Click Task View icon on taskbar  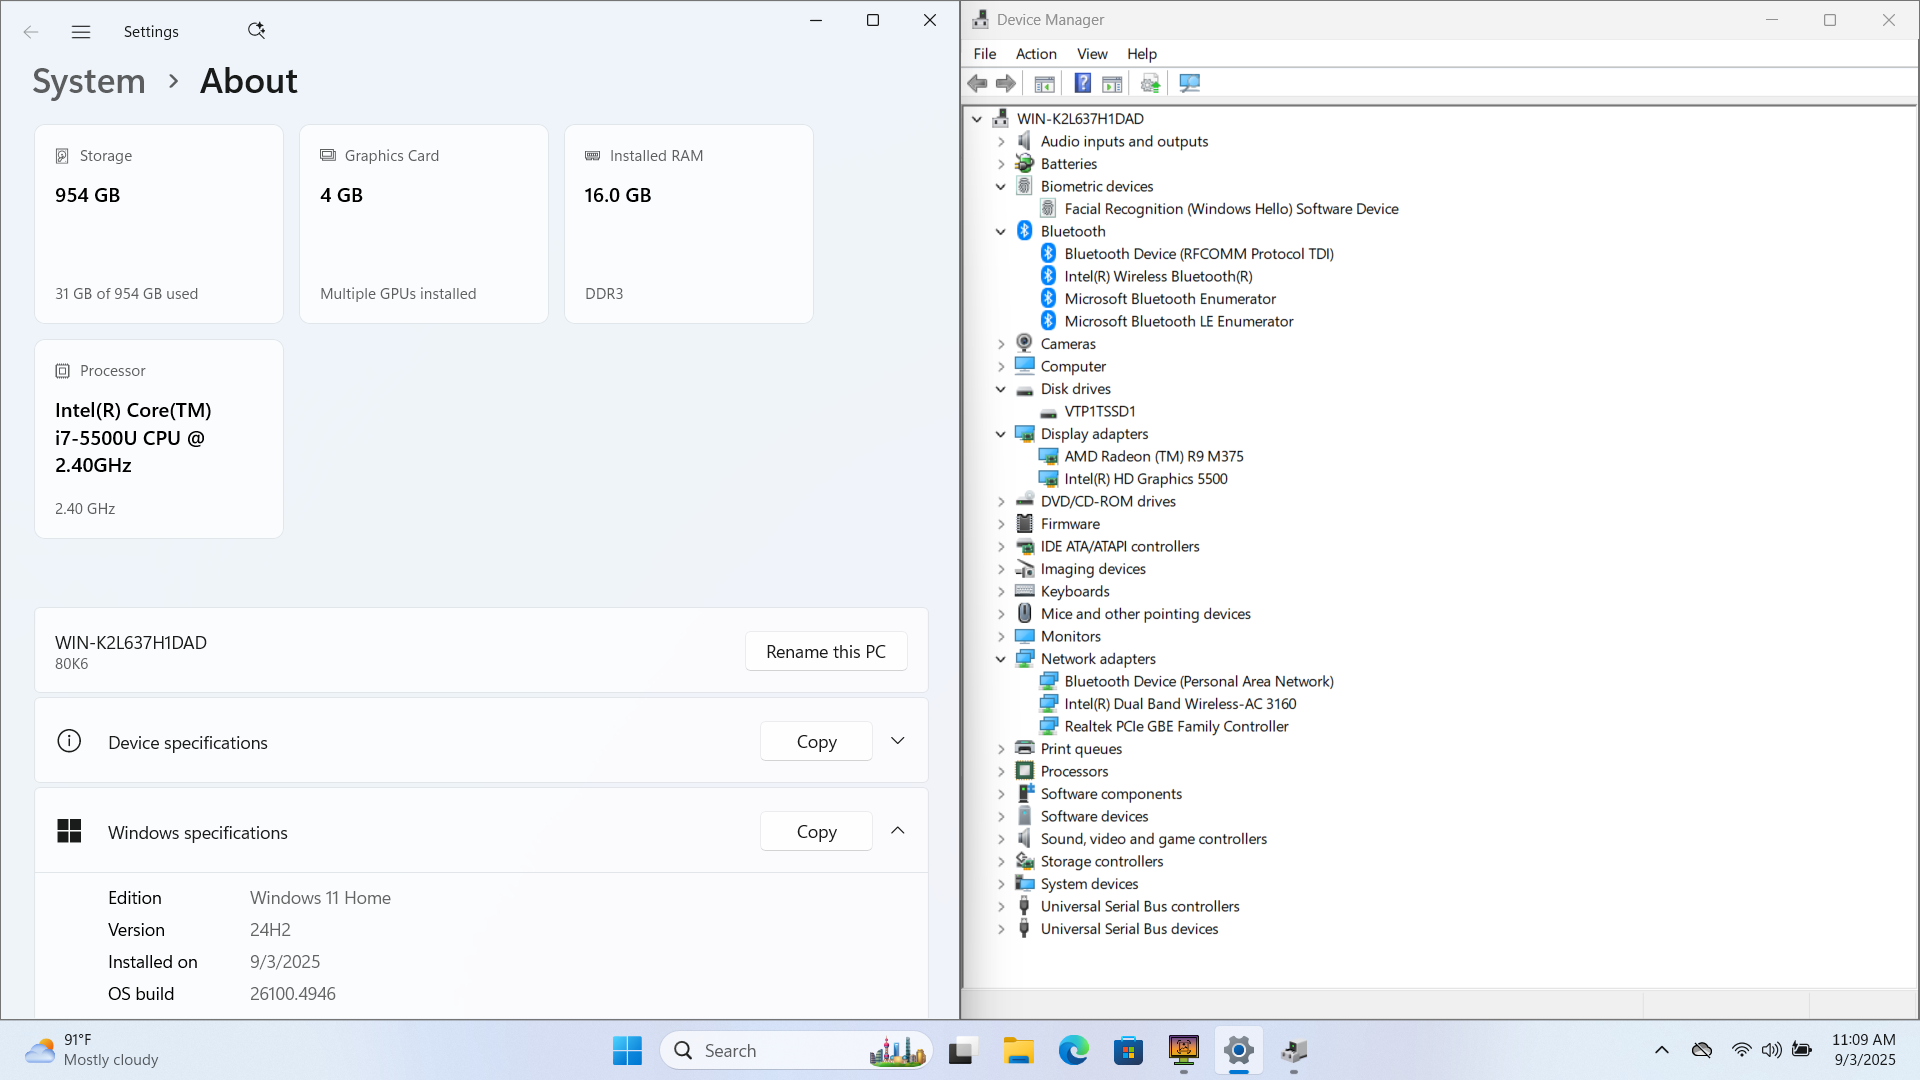point(962,1051)
